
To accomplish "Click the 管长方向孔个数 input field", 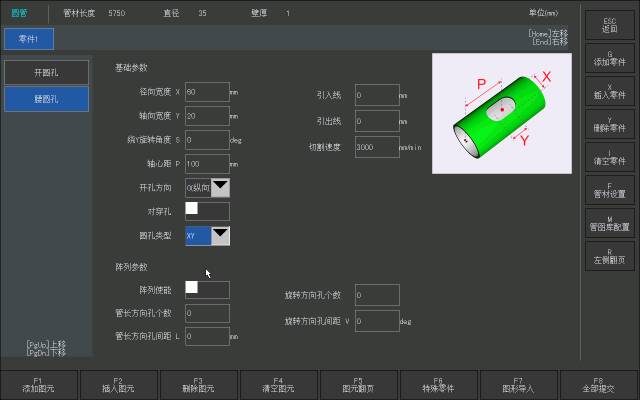I will pyautogui.click(x=207, y=313).
